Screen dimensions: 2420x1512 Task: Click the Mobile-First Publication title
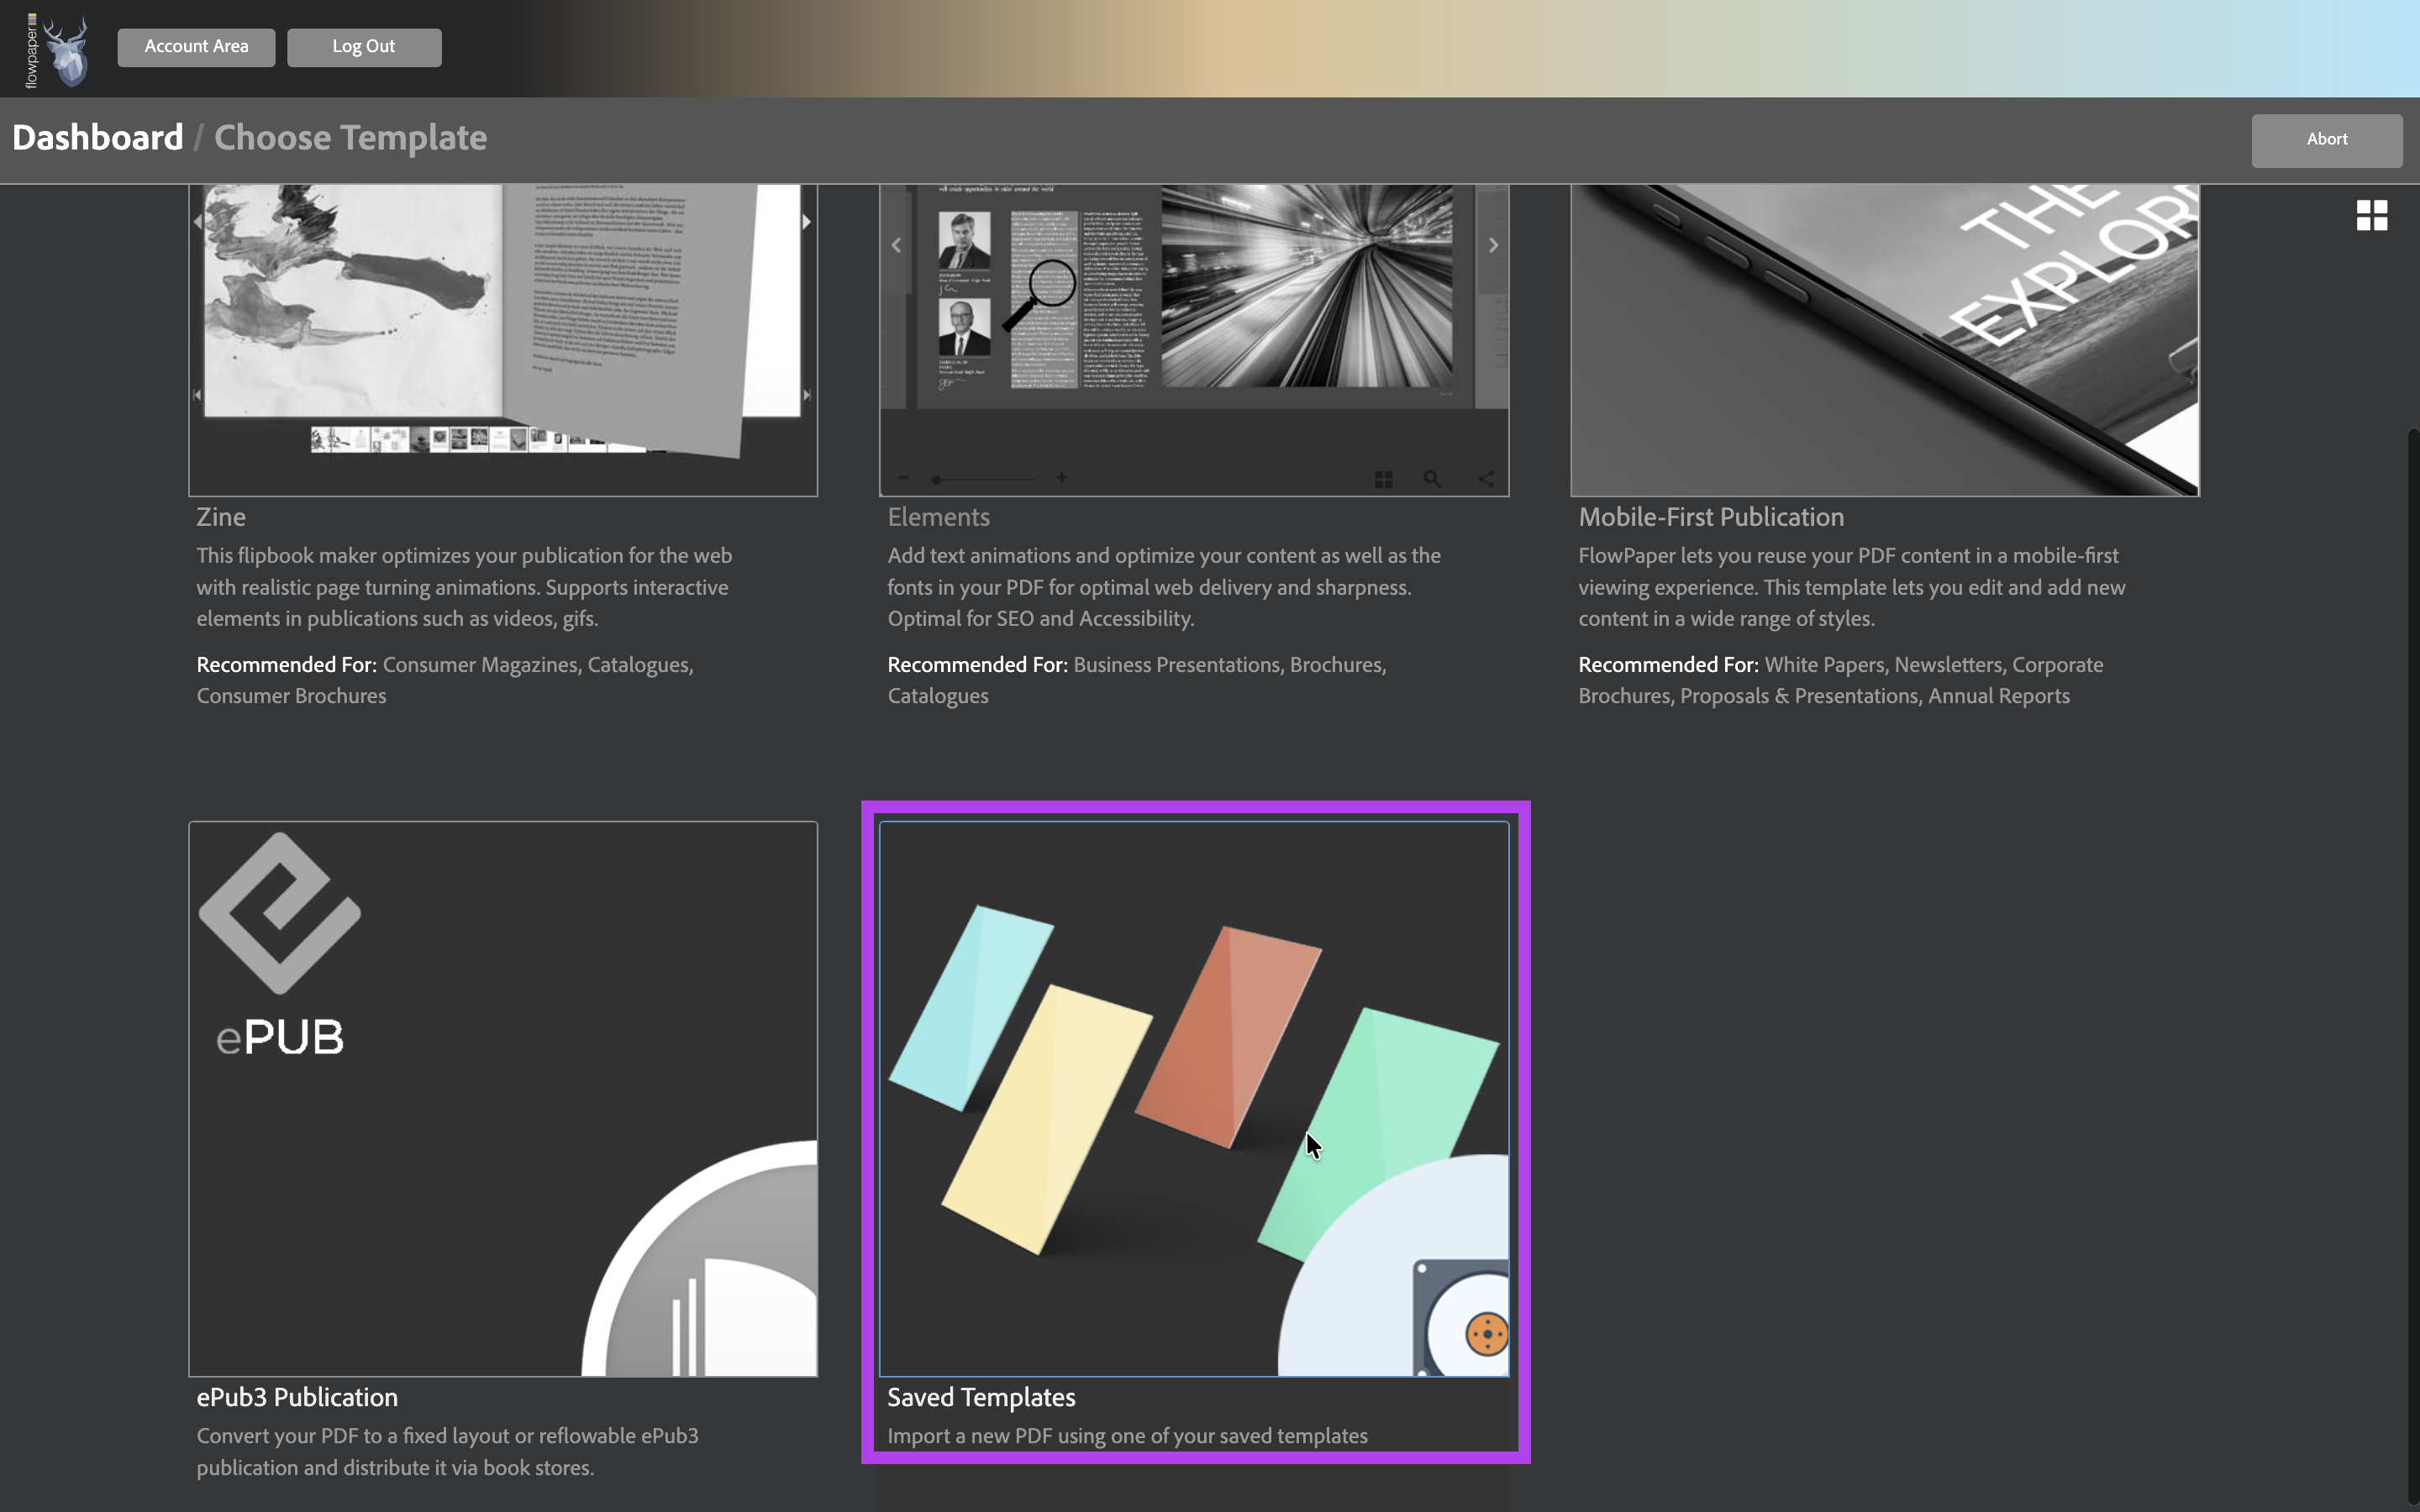click(x=1711, y=517)
